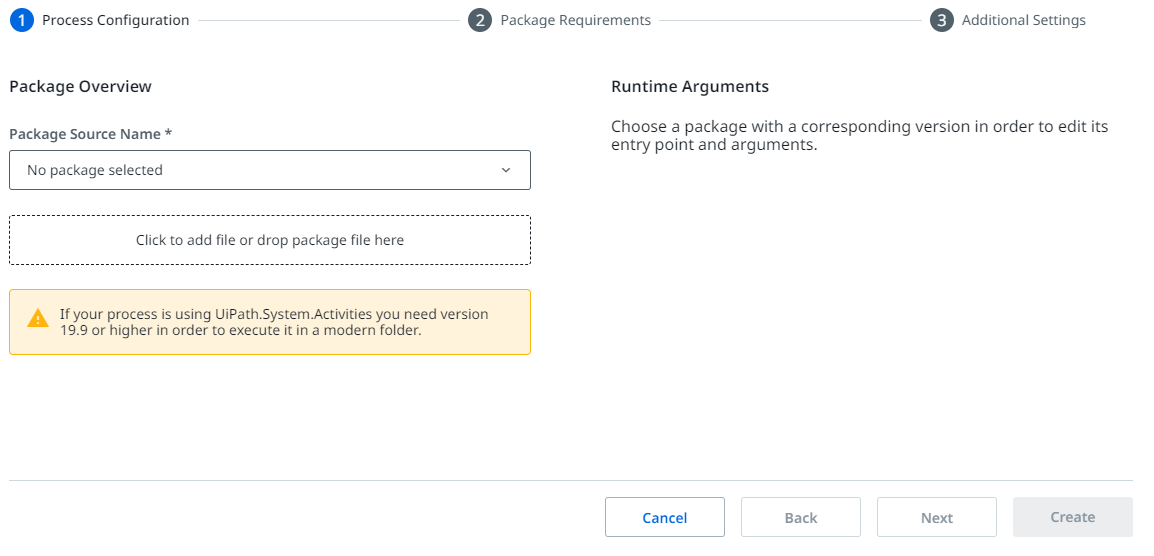This screenshot has height=556, width=1154.
Task: Cancel the process creation
Action: point(665,518)
